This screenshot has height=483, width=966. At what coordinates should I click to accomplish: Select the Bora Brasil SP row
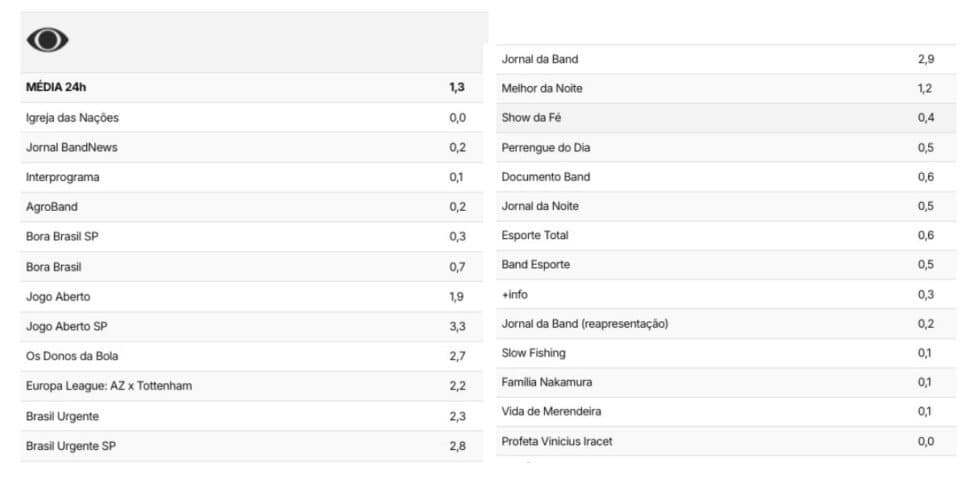point(252,237)
